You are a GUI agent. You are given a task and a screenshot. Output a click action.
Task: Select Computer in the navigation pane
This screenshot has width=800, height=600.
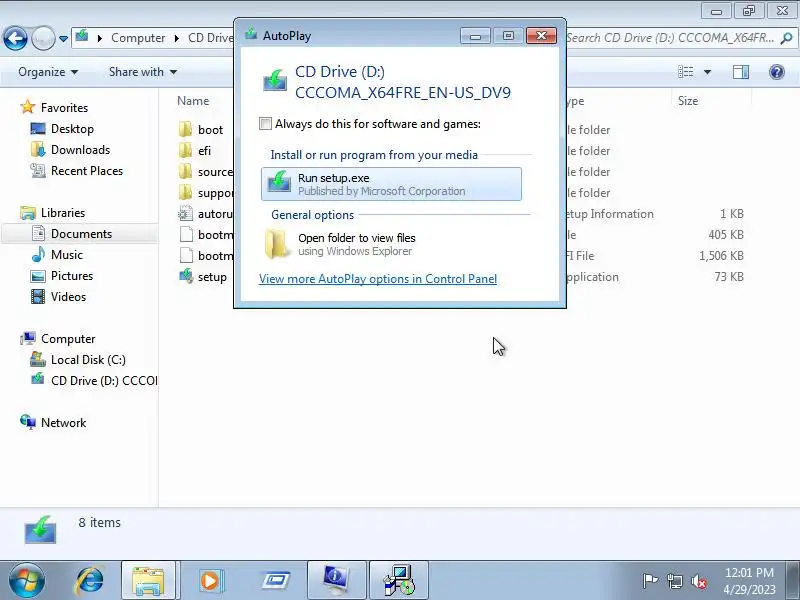point(68,339)
